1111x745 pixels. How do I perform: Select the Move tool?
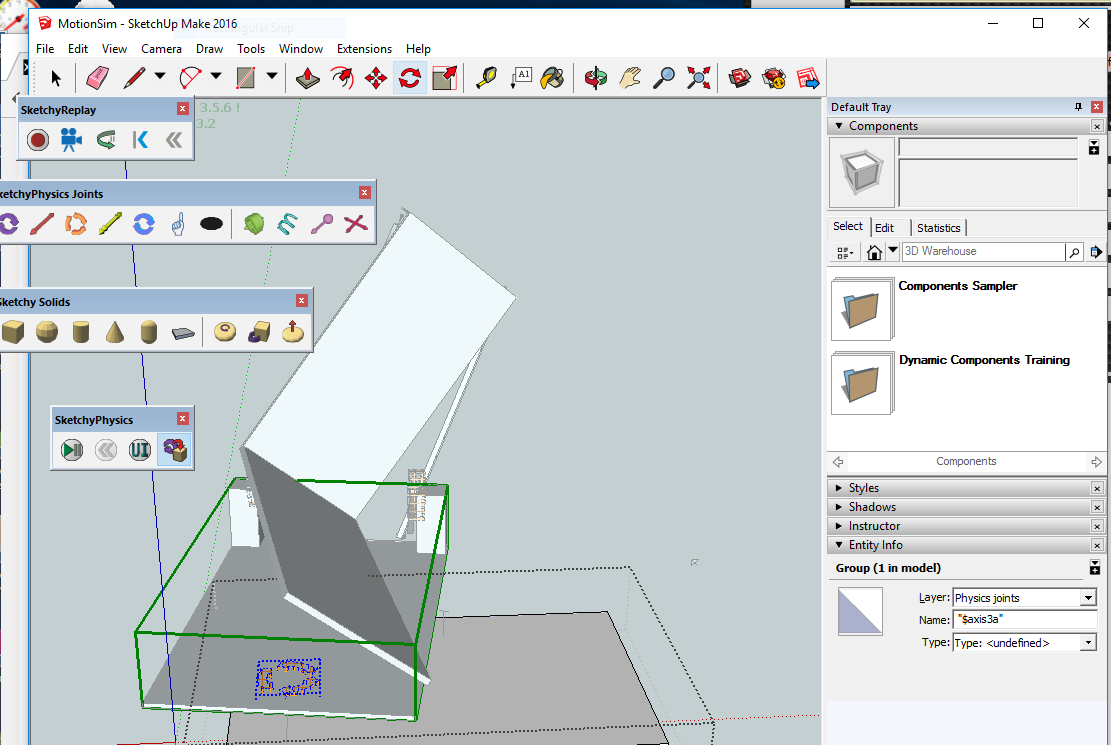376,78
